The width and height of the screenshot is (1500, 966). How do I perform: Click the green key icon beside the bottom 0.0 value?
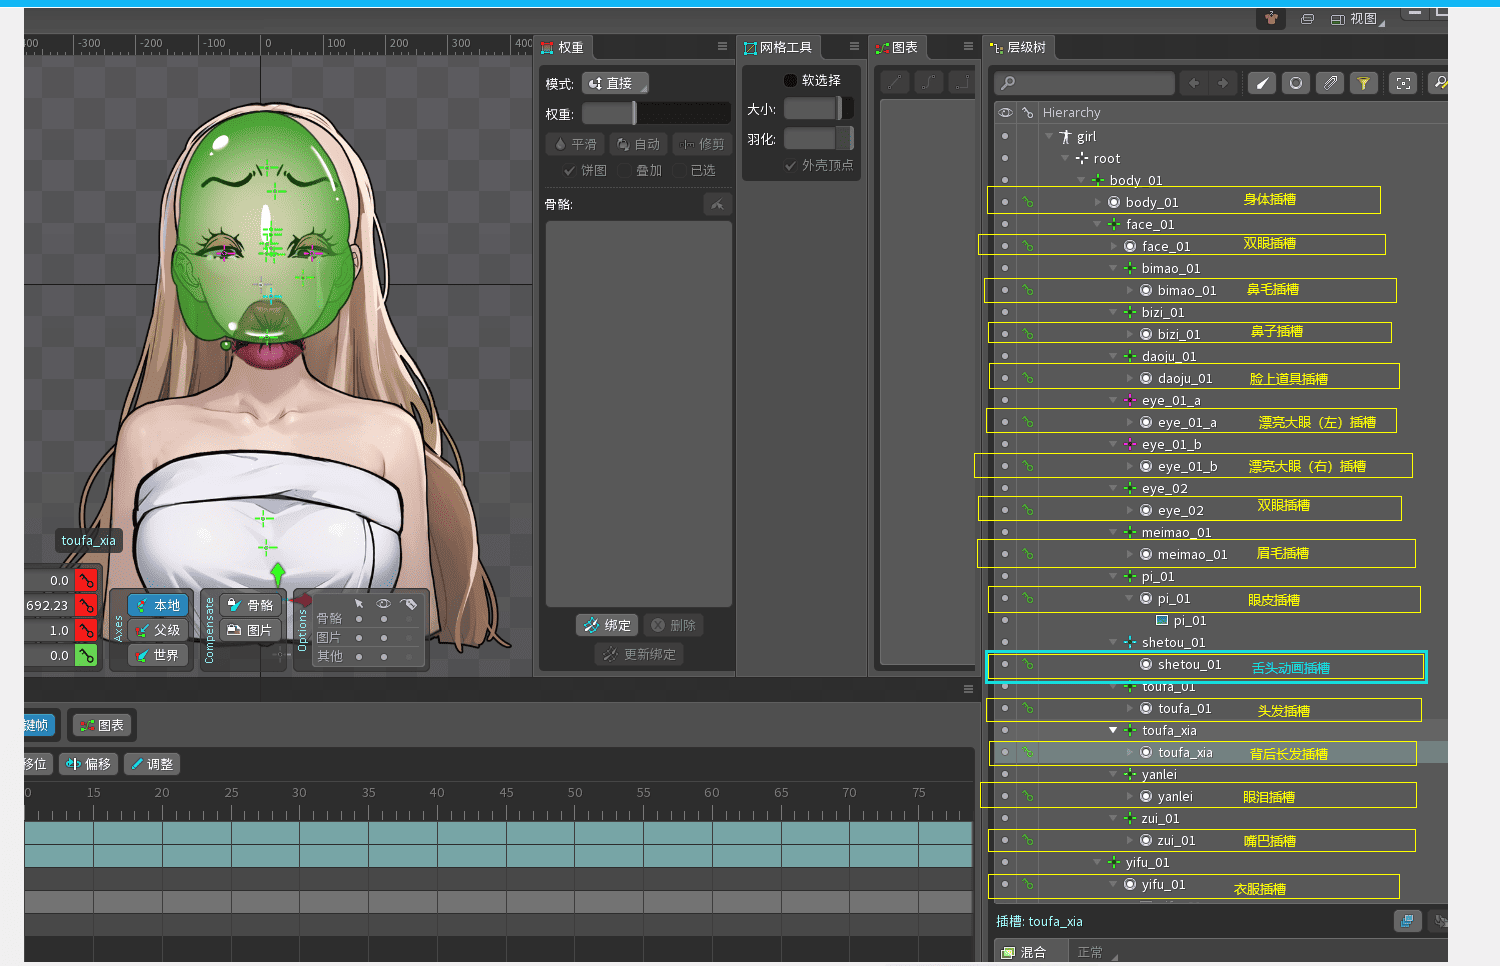pyautogui.click(x=87, y=655)
